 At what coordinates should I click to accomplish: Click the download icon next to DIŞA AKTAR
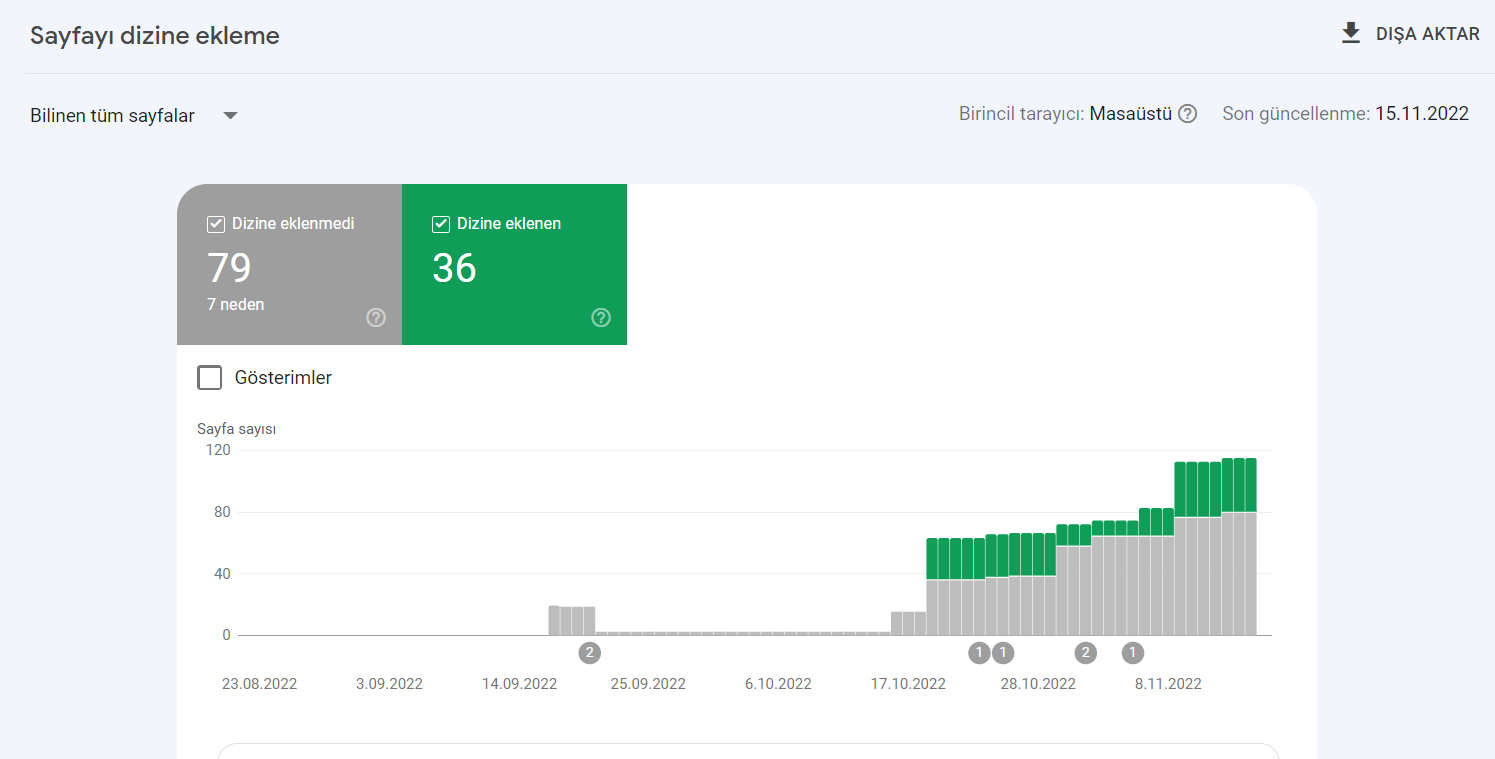pos(1351,34)
